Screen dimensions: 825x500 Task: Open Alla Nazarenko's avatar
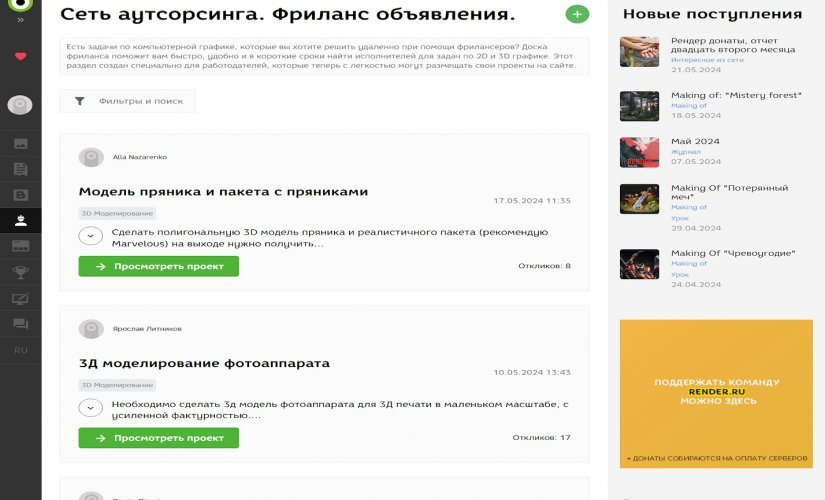click(x=91, y=157)
